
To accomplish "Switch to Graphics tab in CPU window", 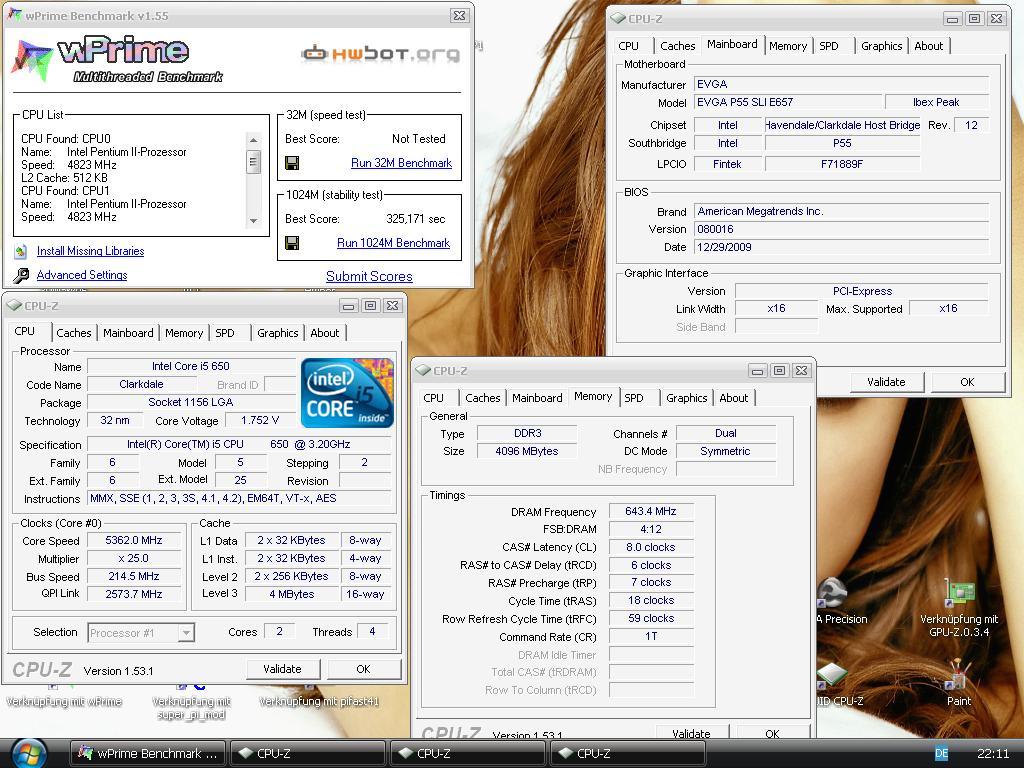I will [x=278, y=333].
